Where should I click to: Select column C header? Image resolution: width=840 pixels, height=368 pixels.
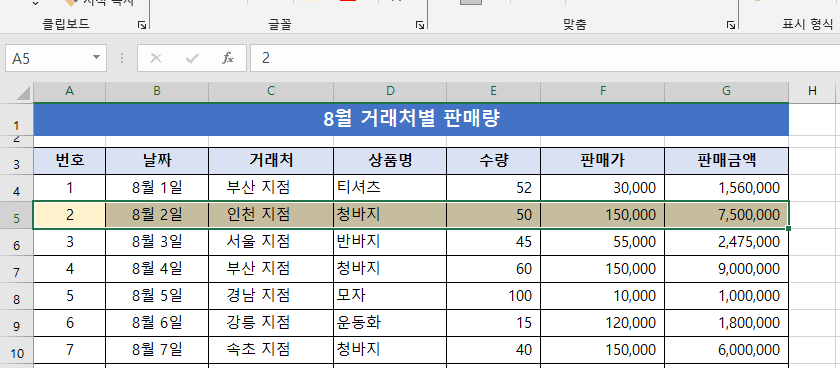pos(271,92)
